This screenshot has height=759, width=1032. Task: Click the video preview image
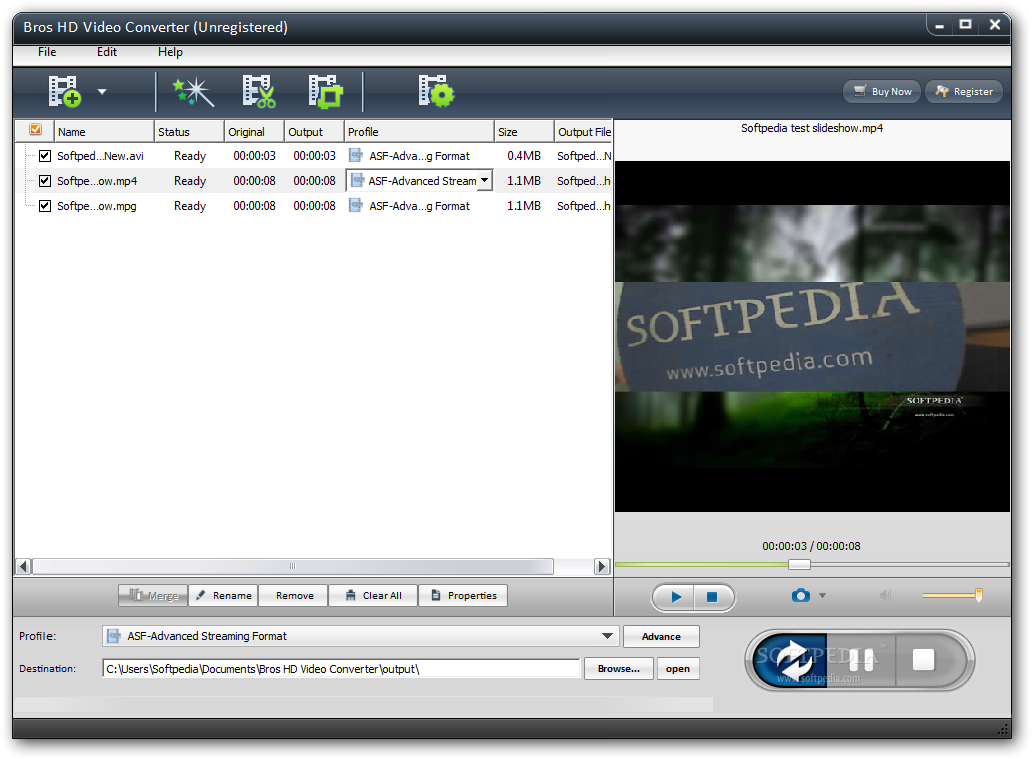(x=812, y=336)
